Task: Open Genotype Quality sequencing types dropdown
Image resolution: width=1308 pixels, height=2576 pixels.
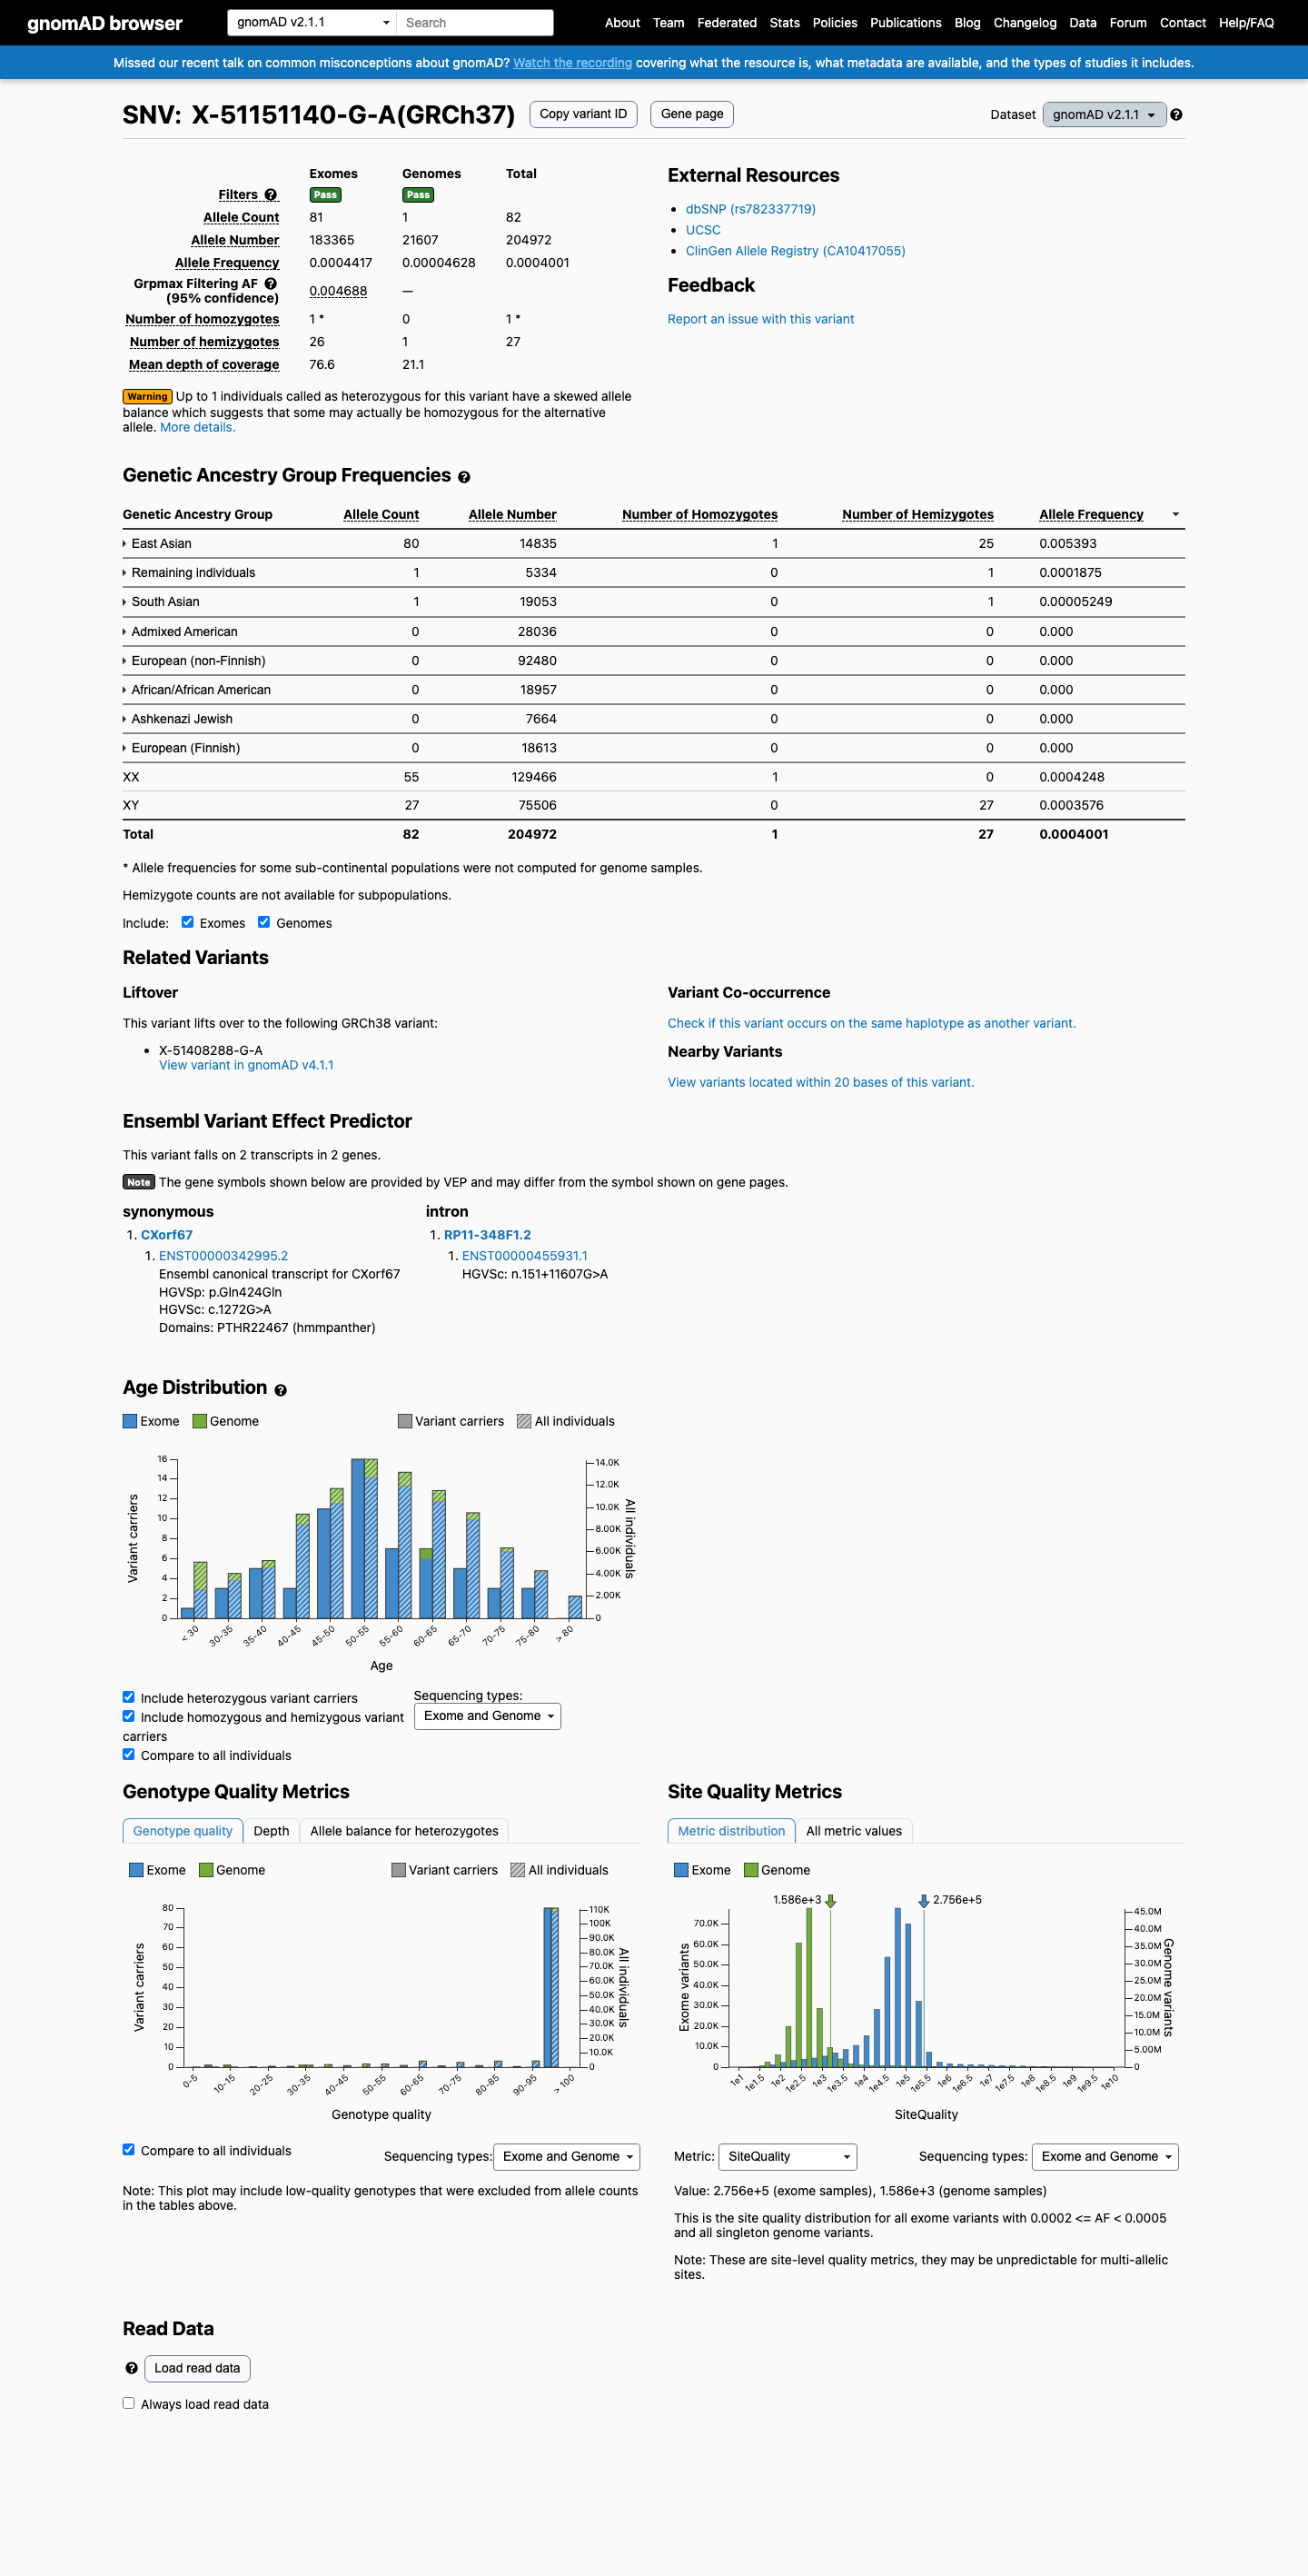Action: 566,2157
